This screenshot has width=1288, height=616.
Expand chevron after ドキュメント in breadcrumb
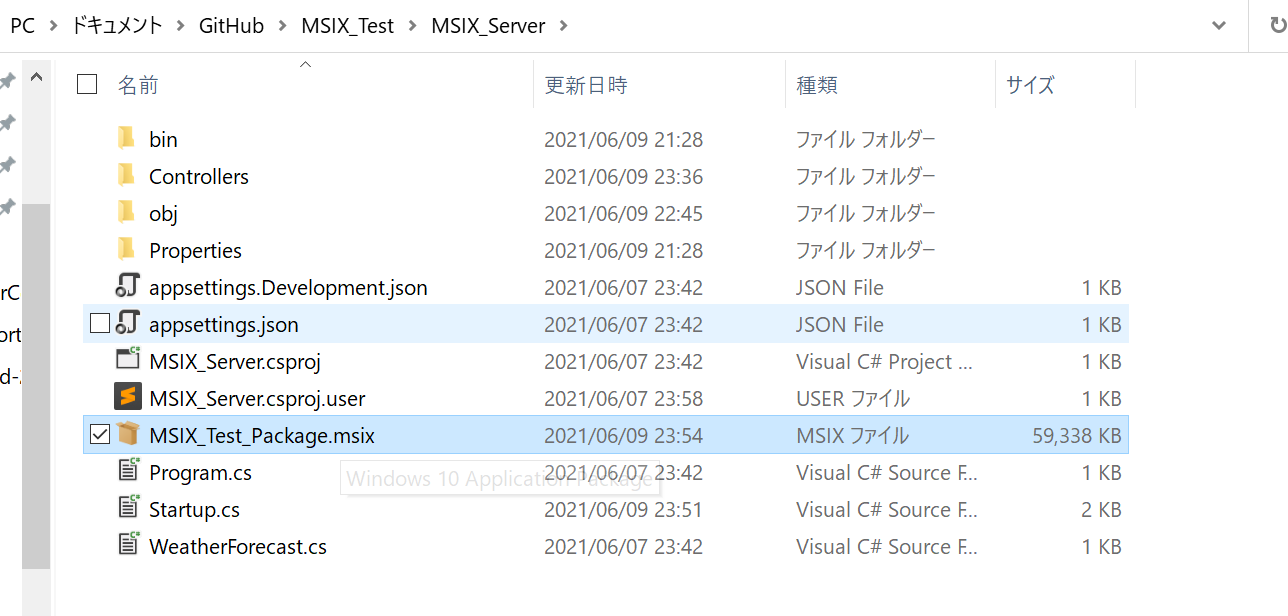(180, 26)
